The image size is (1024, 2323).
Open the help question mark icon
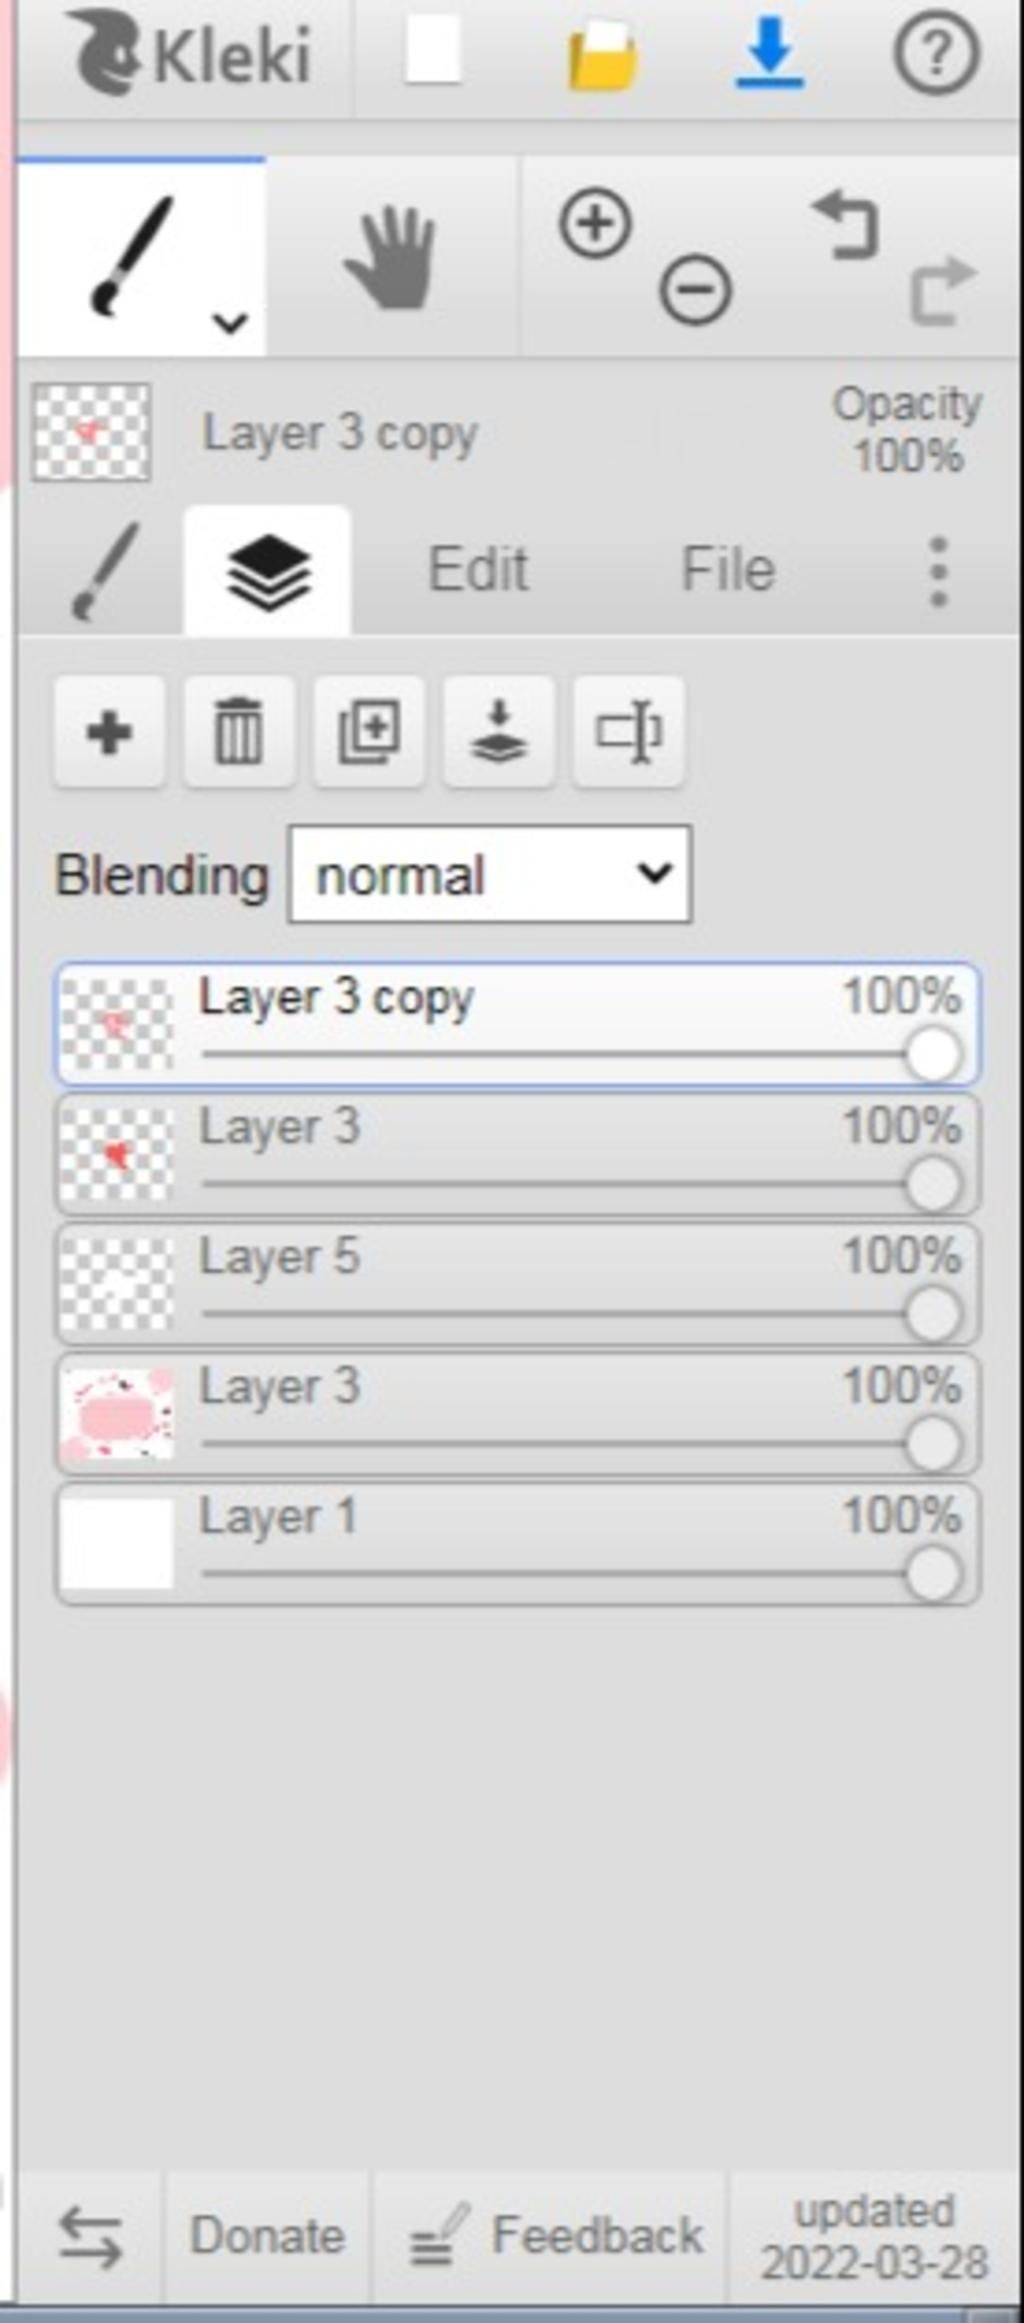pos(935,55)
